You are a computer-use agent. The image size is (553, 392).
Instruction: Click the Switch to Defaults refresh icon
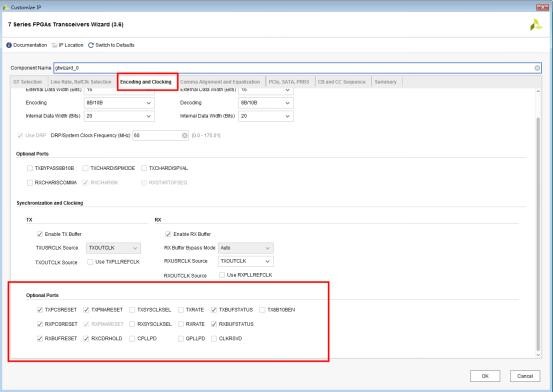coord(91,45)
